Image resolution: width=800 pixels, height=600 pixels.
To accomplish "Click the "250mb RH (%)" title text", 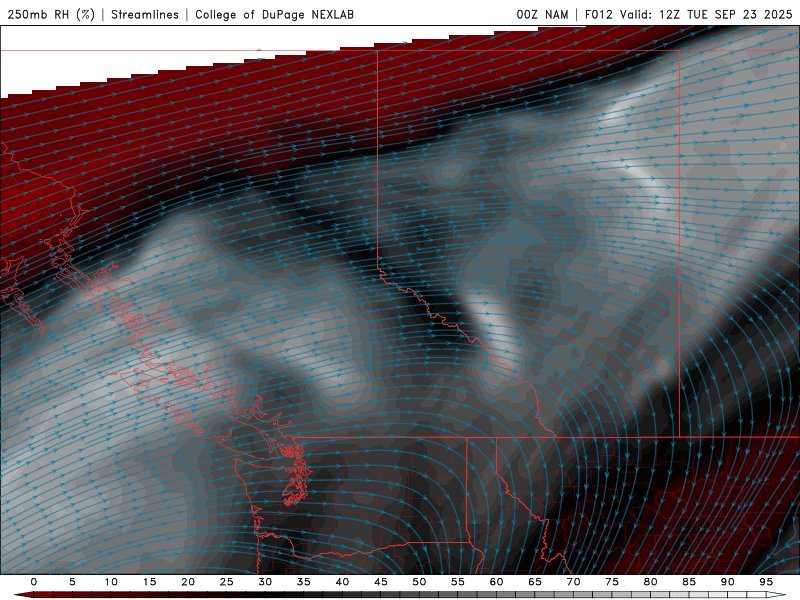I will [51, 14].
